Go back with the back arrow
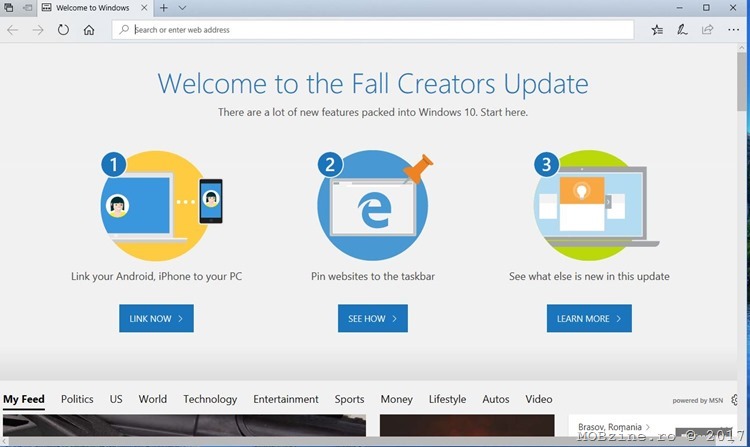The width and height of the screenshot is (750, 447). tap(12, 30)
